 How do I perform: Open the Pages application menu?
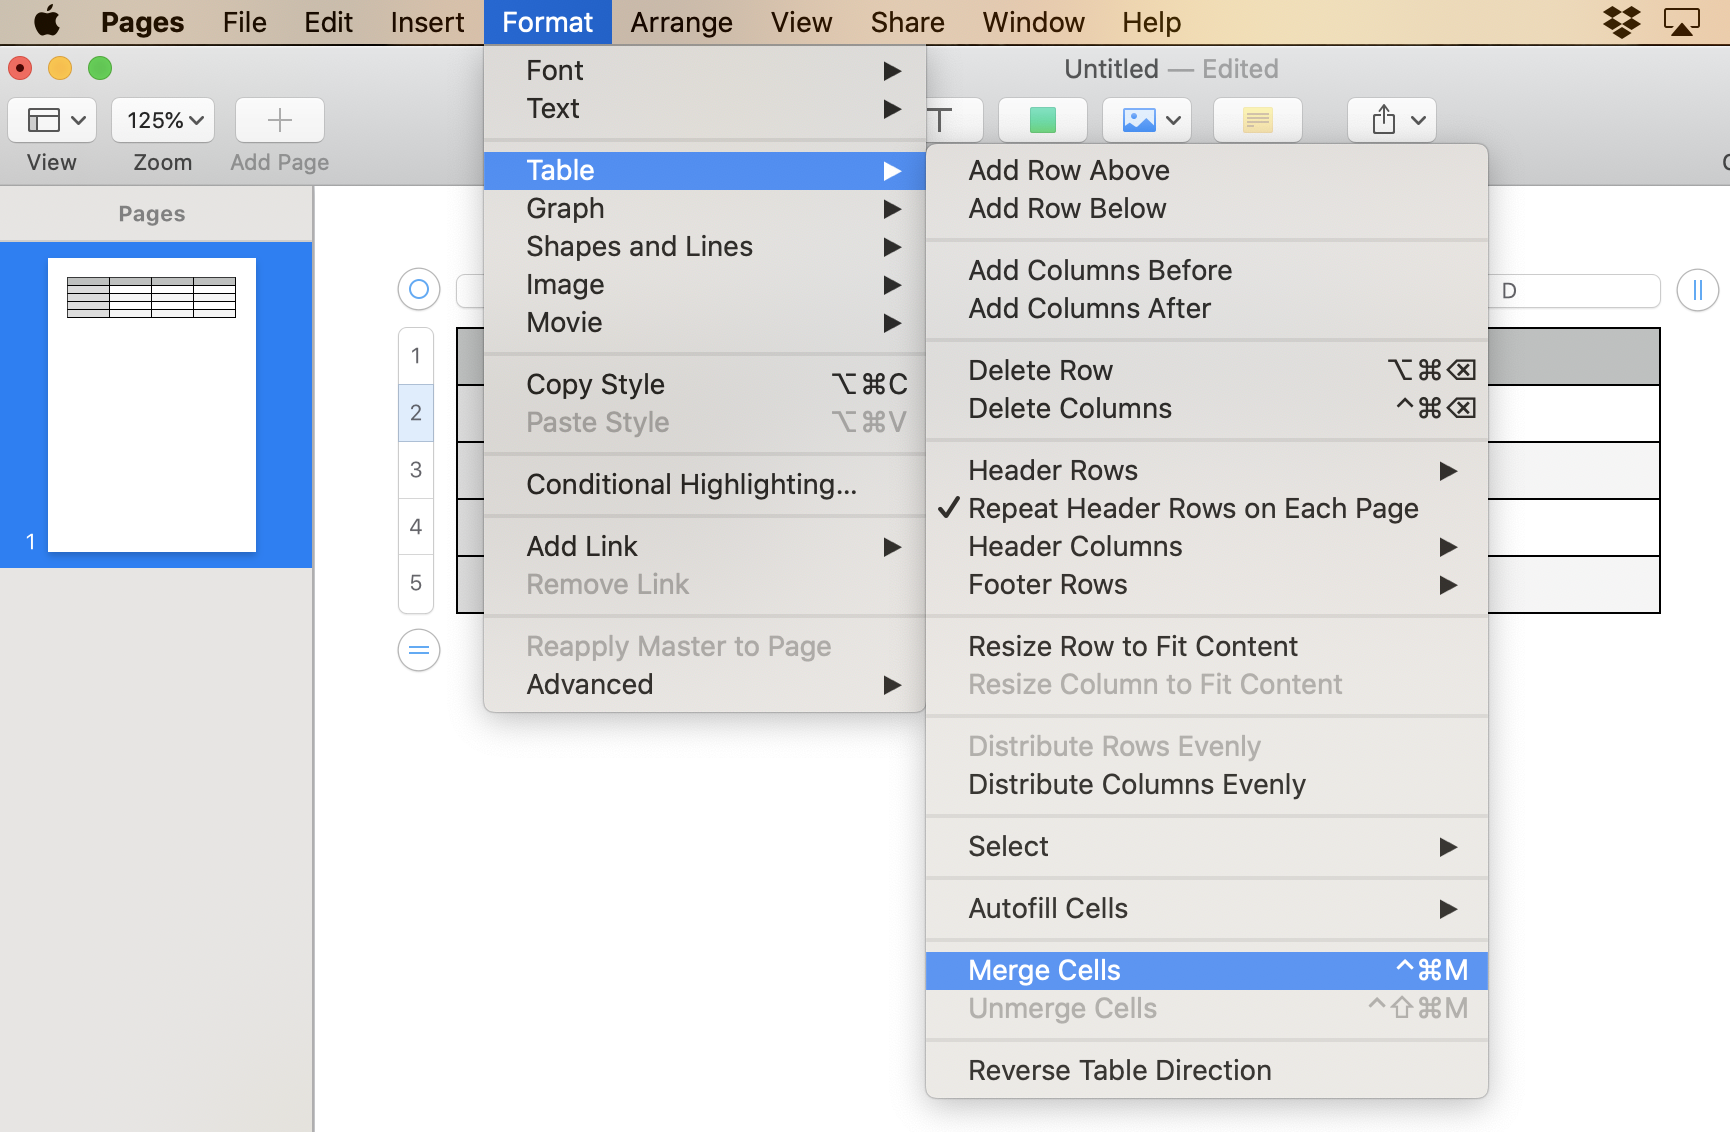(142, 22)
